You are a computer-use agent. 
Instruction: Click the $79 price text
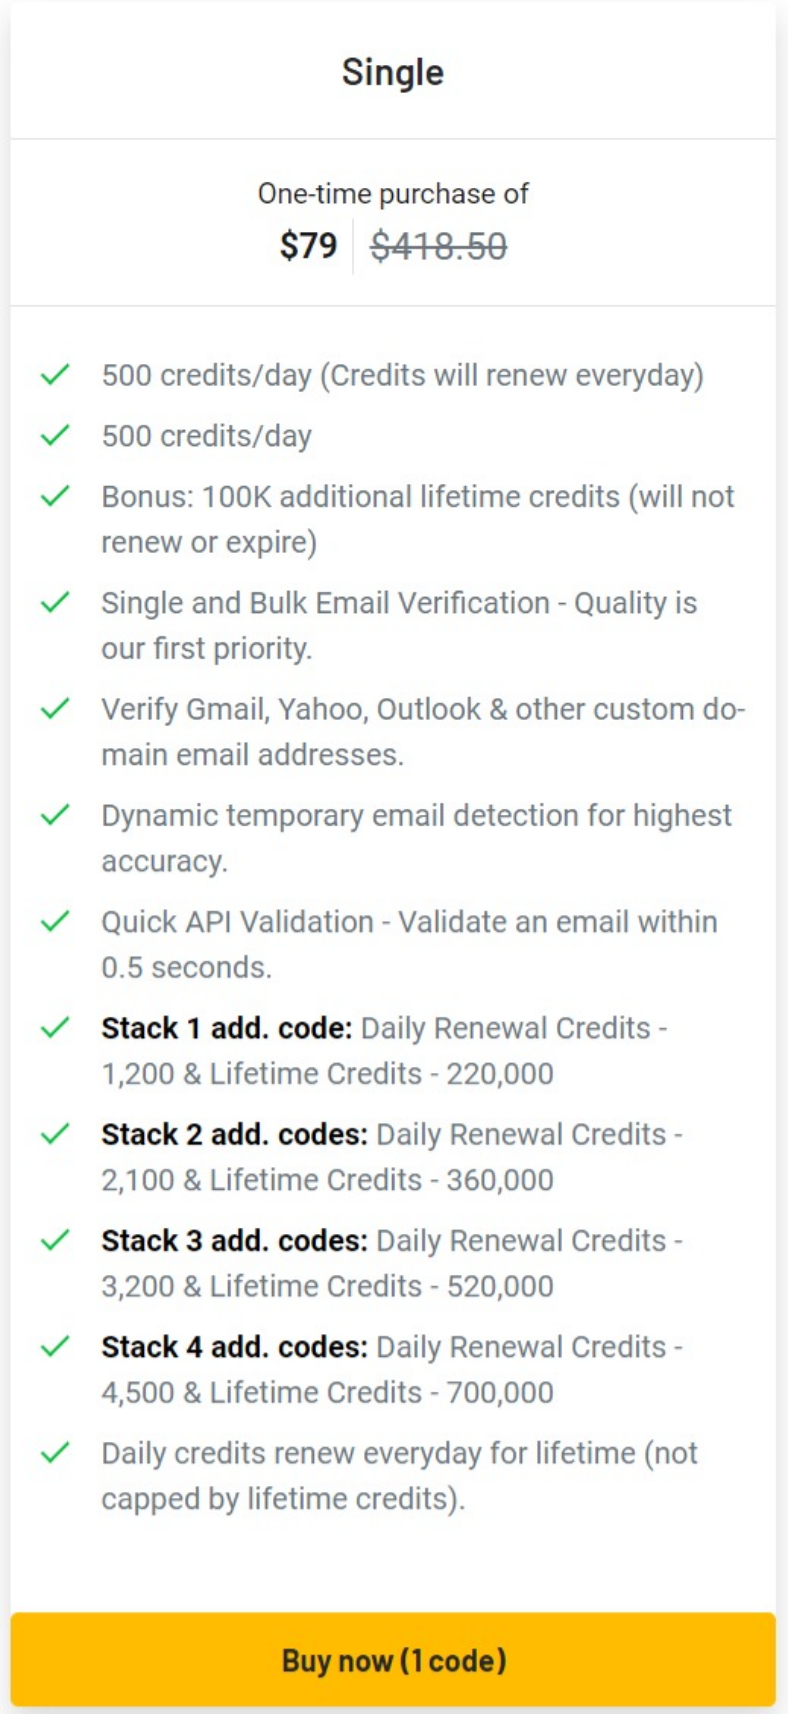tap(309, 245)
